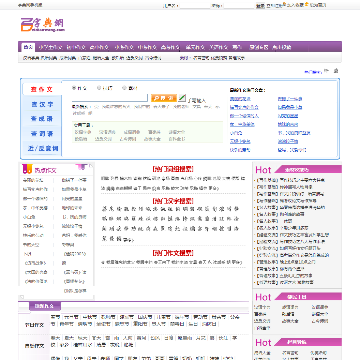Viewport: 360px width, 360px height.
Task: Select the middle radio button above the search box
Action: tap(99, 88)
